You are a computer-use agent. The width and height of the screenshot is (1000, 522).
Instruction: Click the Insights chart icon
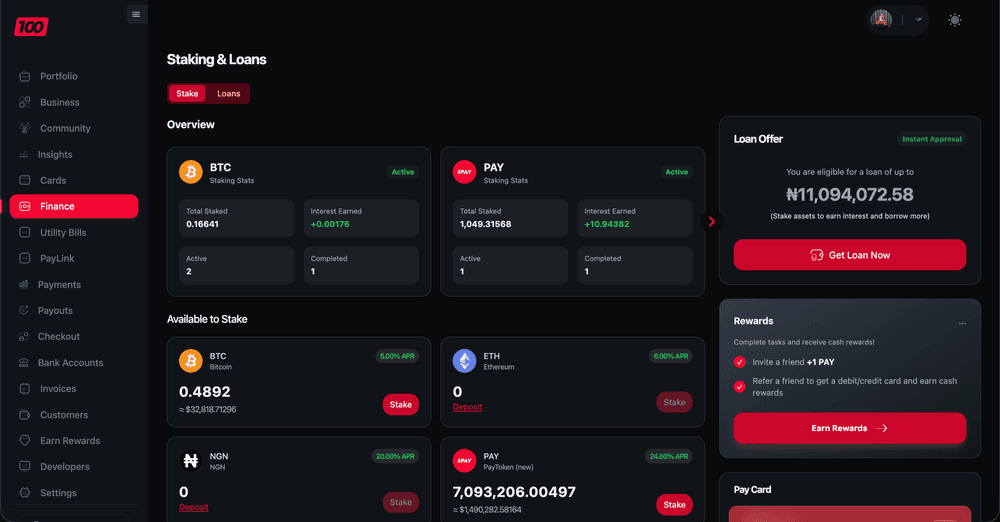(24, 154)
